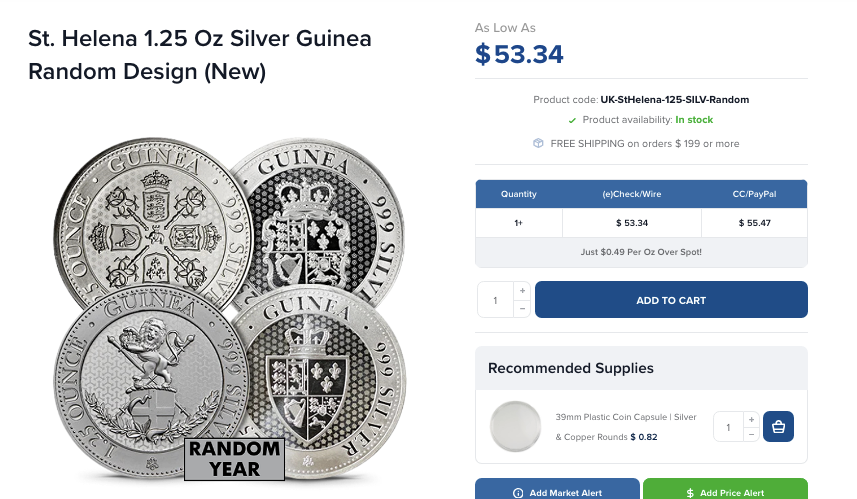Click the coin capsule thumbnail image
The width and height of the screenshot is (857, 499).
pyautogui.click(x=516, y=426)
